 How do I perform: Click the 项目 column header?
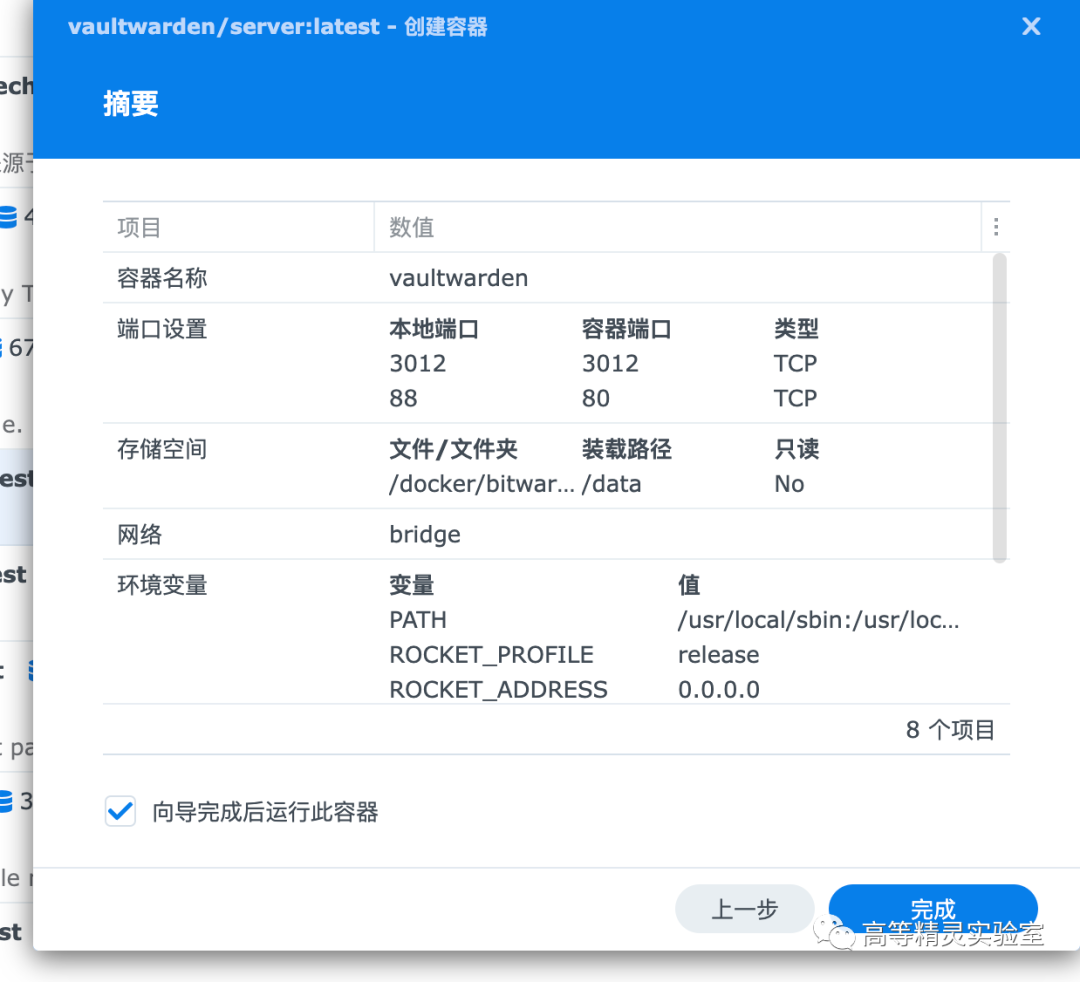tap(238, 227)
